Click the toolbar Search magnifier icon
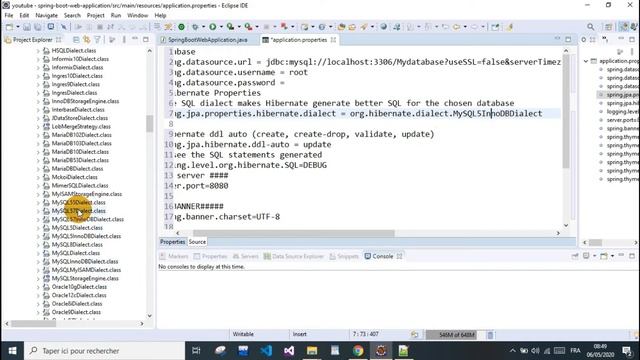The width and height of the screenshot is (640, 360). click(591, 27)
